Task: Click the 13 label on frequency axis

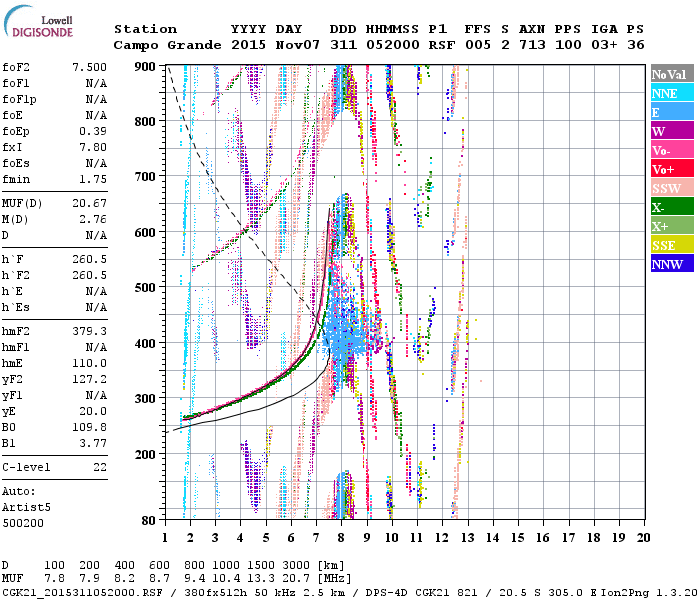Action: pos(467,538)
